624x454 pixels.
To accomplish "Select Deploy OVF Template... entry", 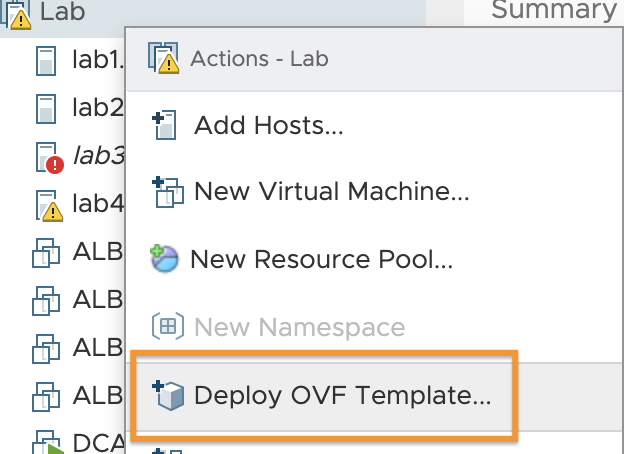I will (342, 395).
